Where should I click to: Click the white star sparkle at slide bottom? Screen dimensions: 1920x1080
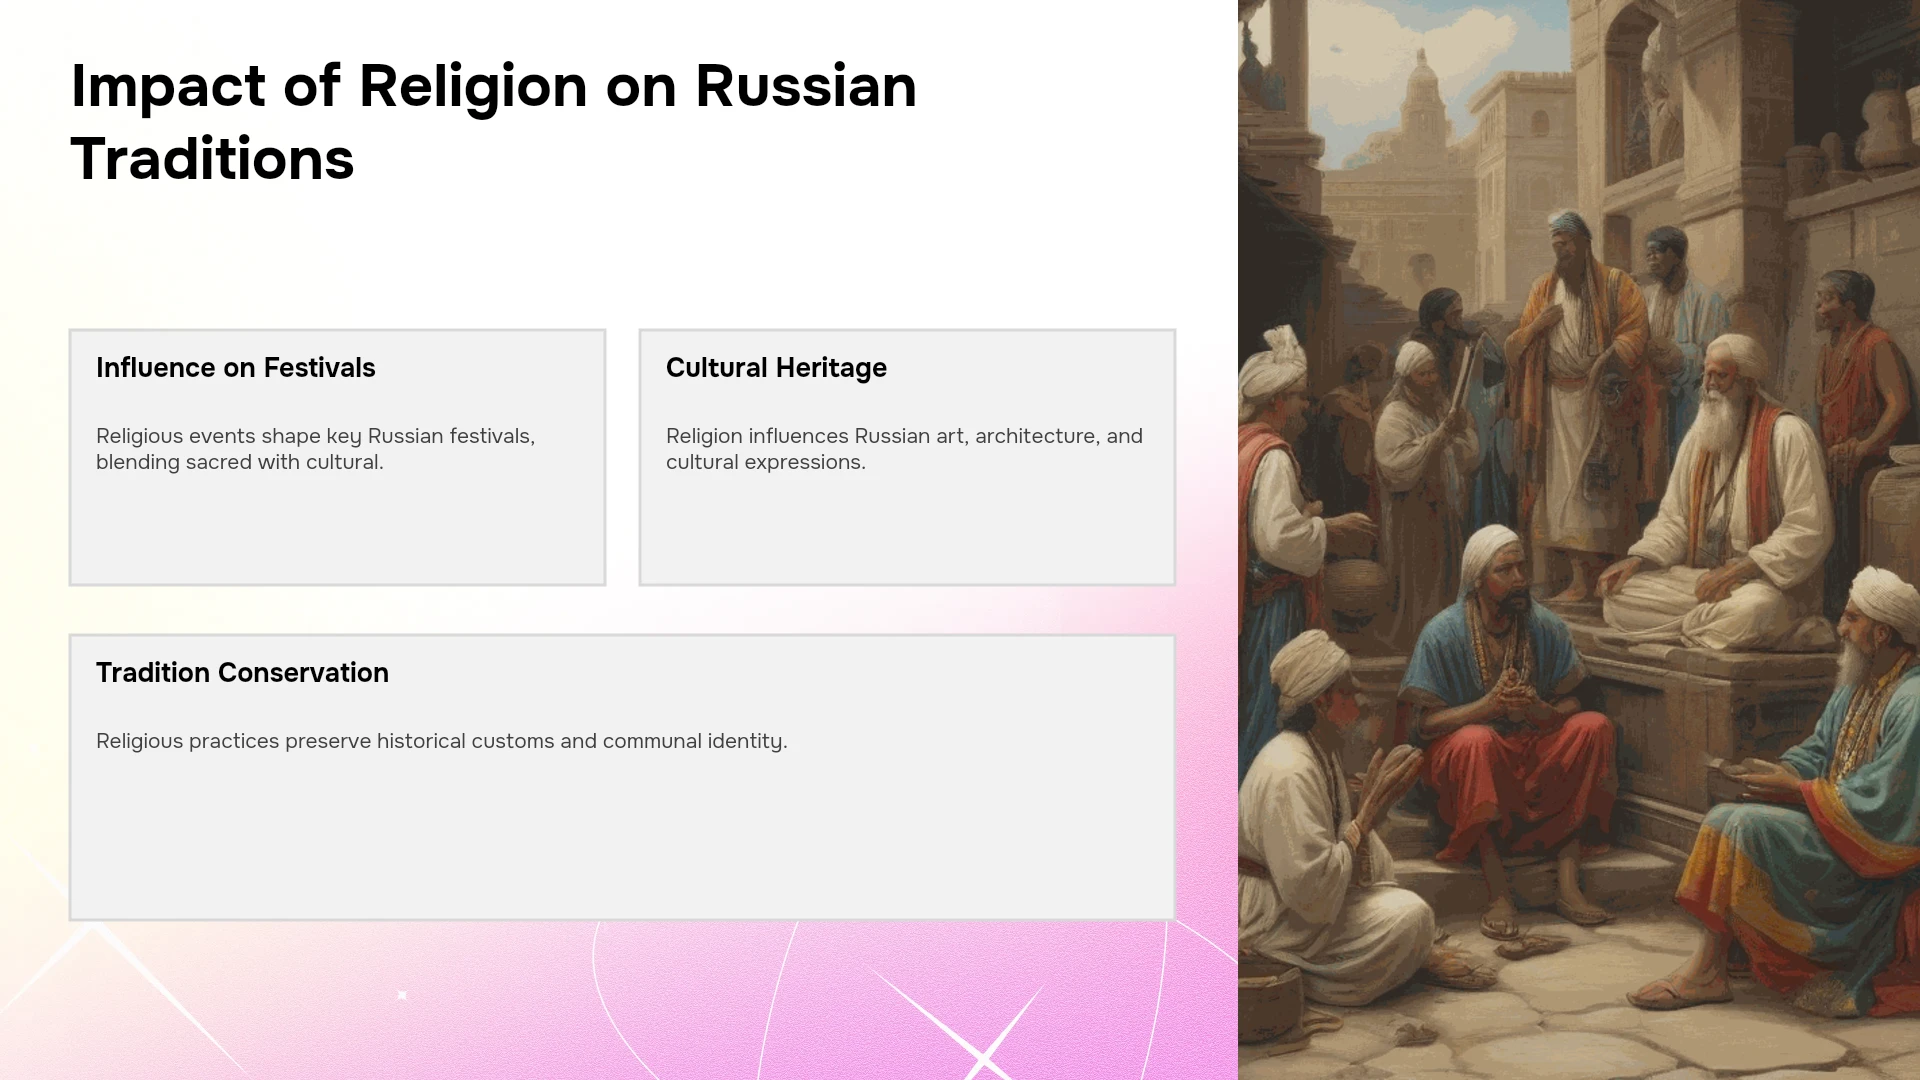coord(985,1040)
